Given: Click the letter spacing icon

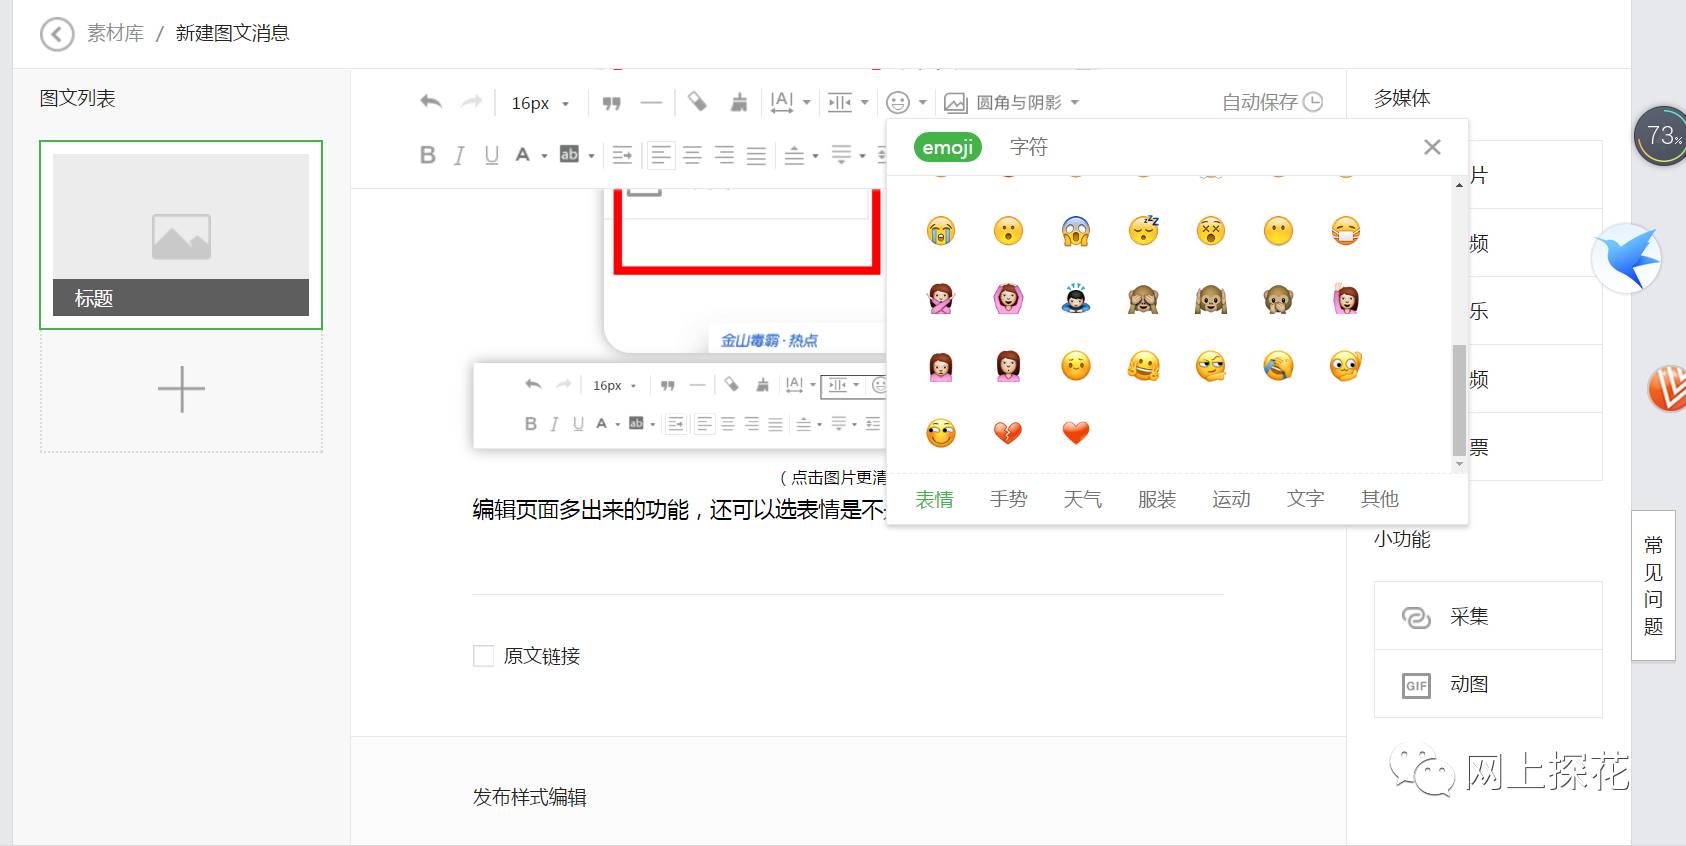Looking at the screenshot, I should click(782, 102).
